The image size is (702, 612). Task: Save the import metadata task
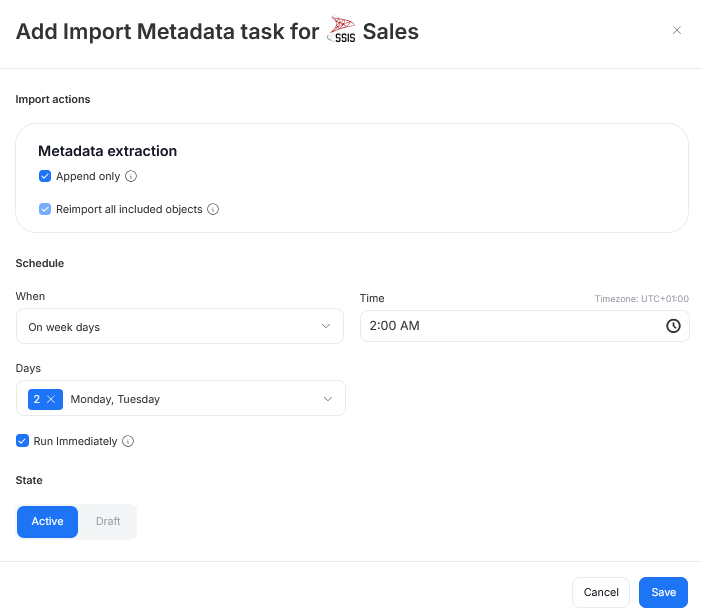click(x=663, y=592)
